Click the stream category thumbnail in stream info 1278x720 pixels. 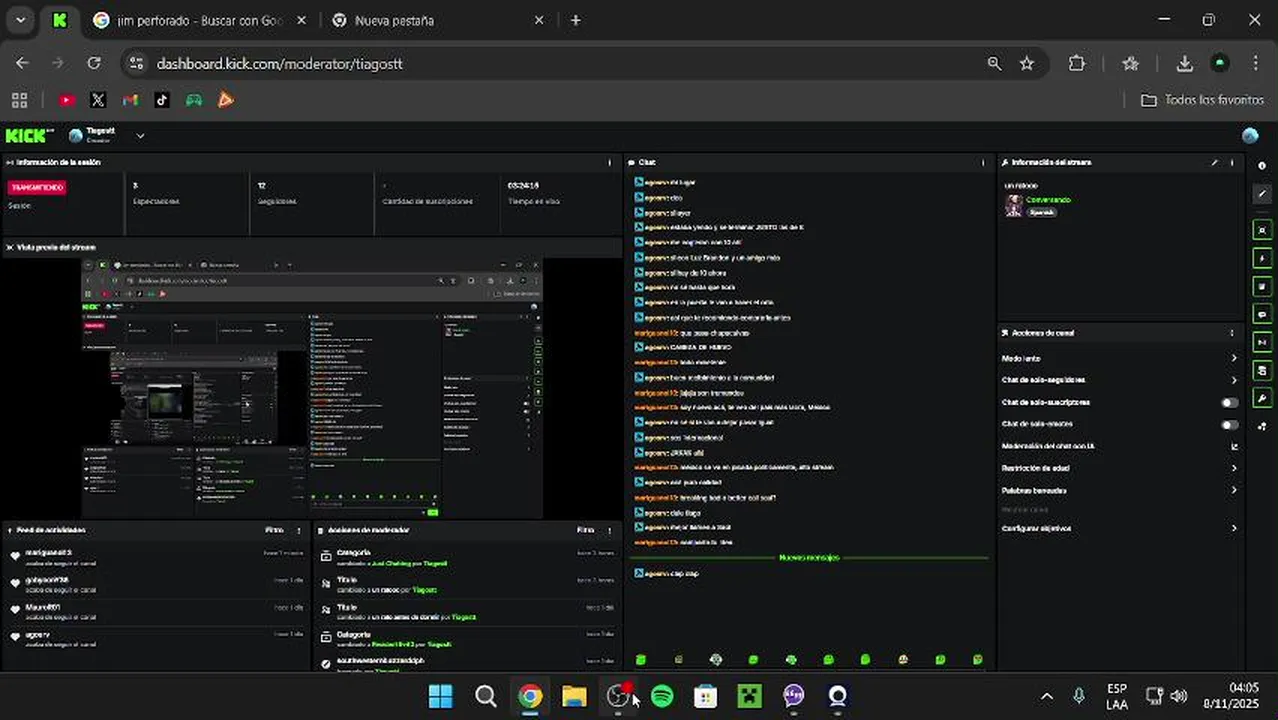pyautogui.click(x=1014, y=205)
